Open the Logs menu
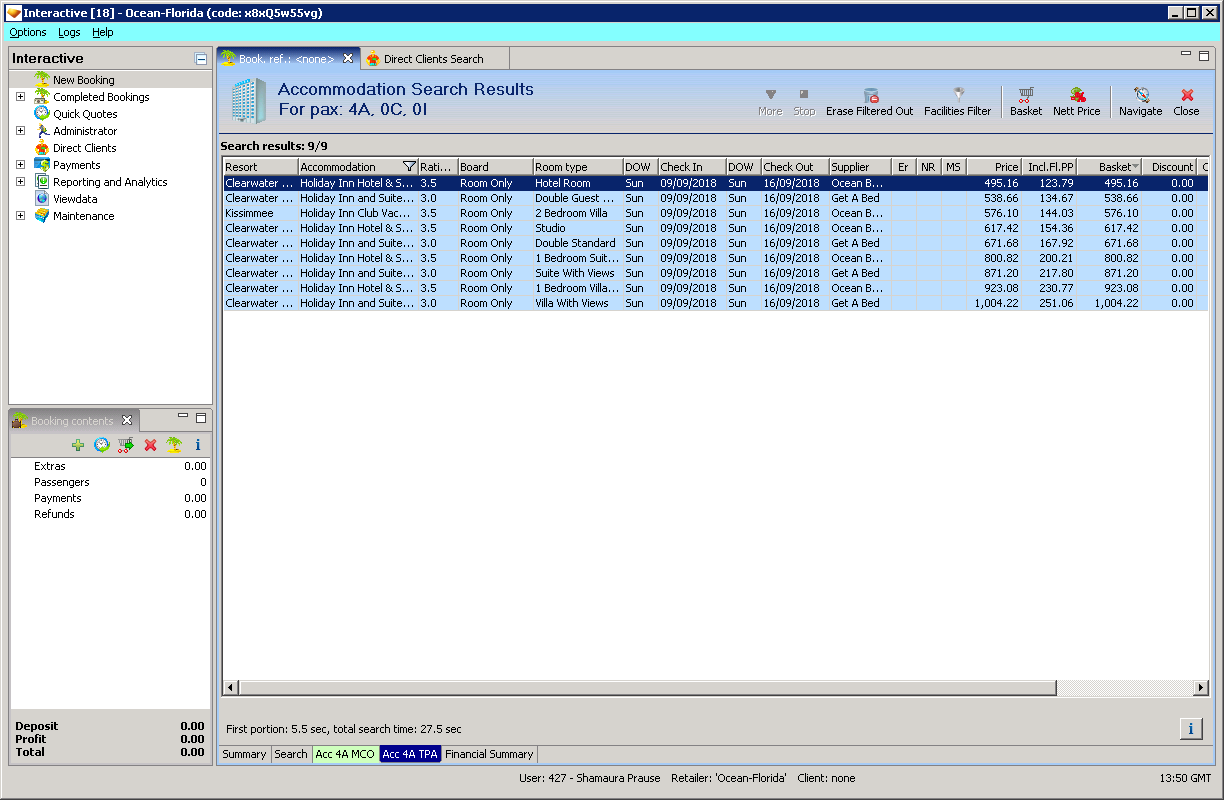The height and width of the screenshot is (800, 1224). (x=69, y=32)
